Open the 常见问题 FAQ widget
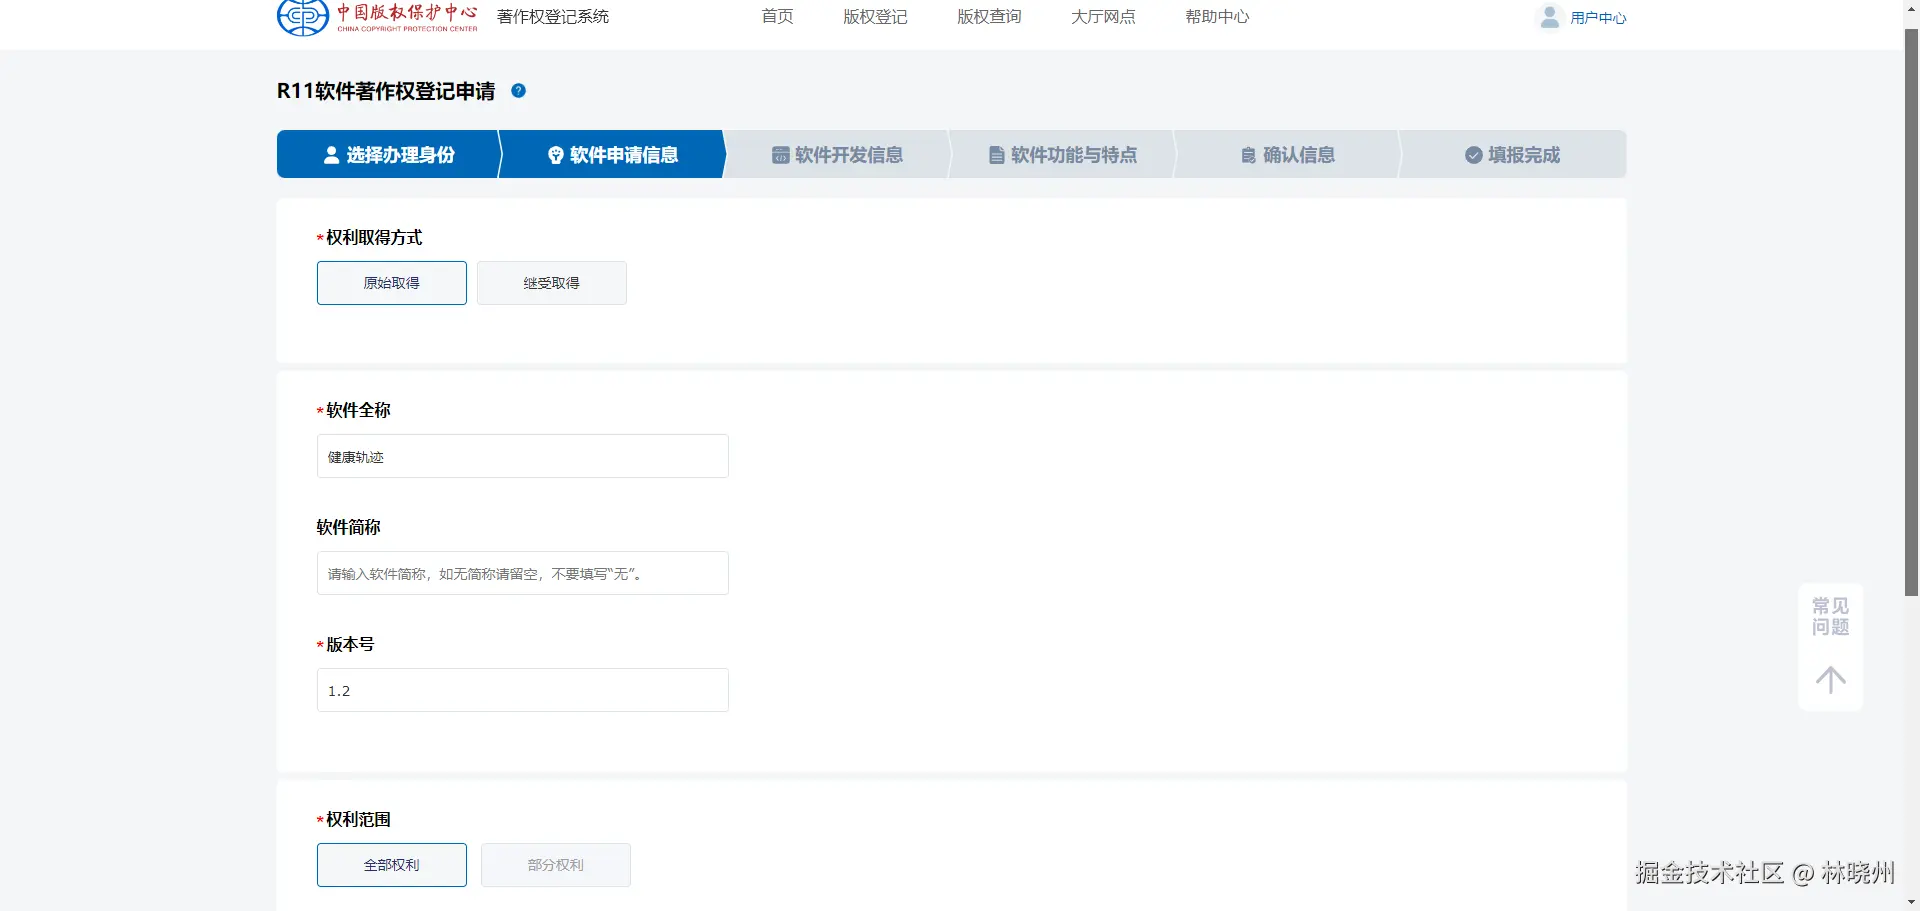The width and height of the screenshot is (1920, 911). pyautogui.click(x=1831, y=617)
